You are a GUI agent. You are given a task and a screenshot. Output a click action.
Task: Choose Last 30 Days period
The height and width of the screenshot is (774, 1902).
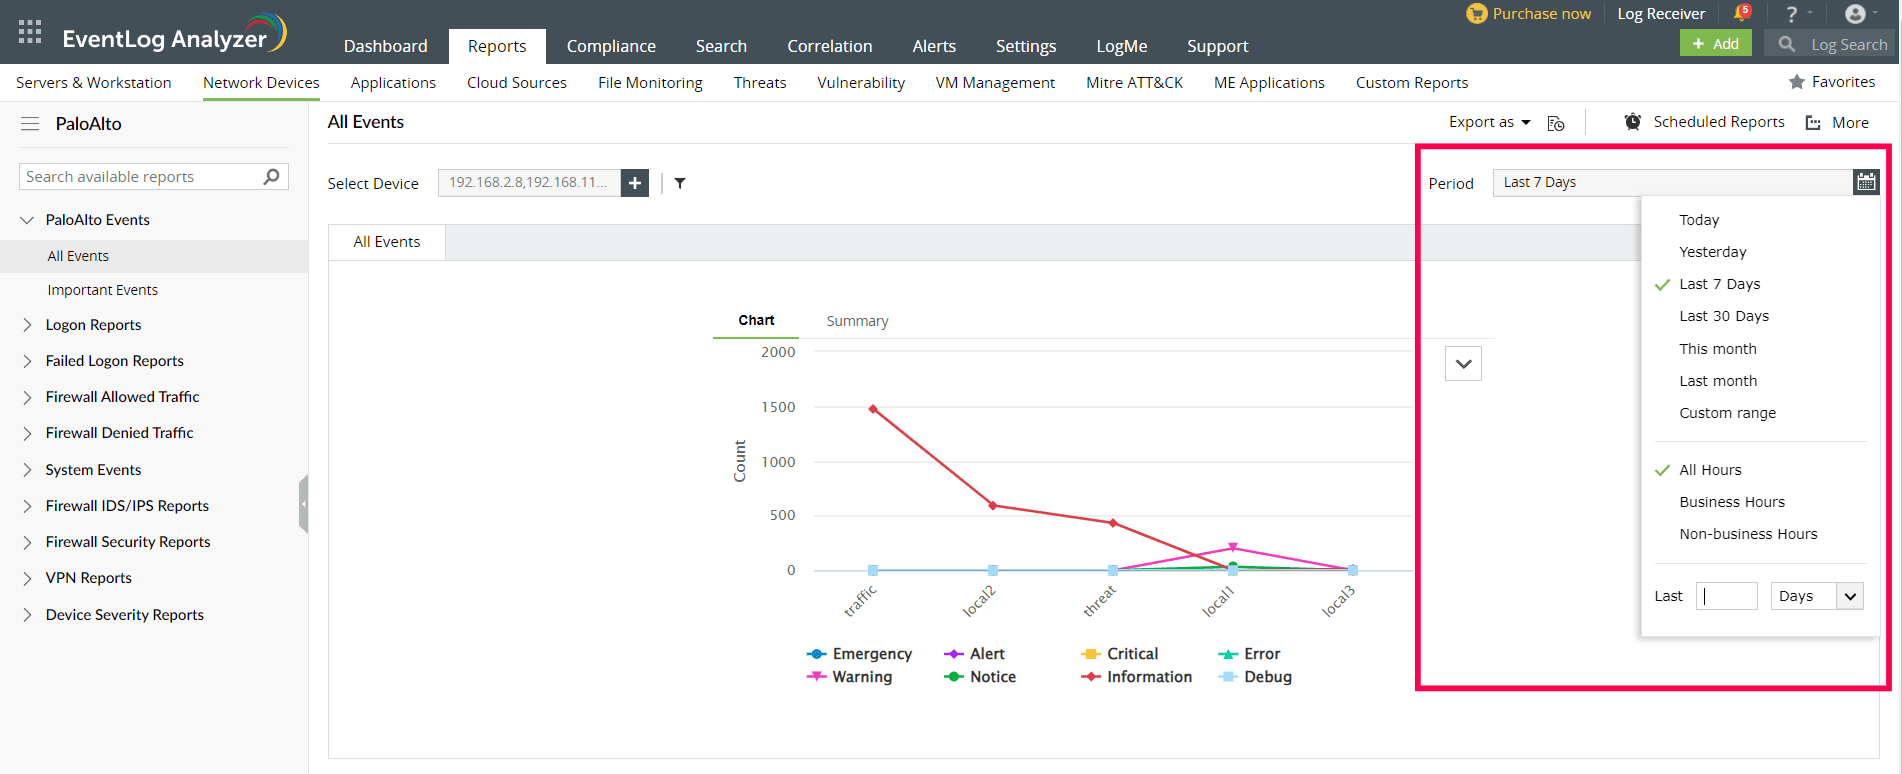point(1724,316)
